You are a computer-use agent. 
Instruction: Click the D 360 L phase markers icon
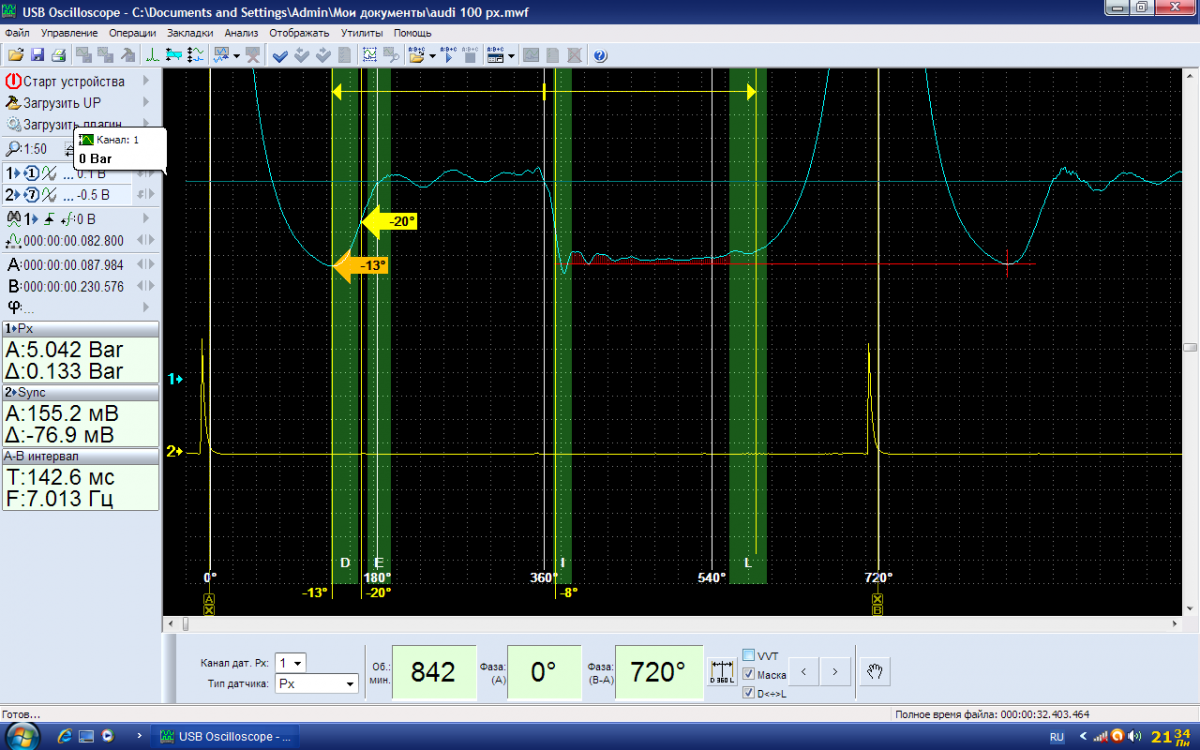(722, 670)
